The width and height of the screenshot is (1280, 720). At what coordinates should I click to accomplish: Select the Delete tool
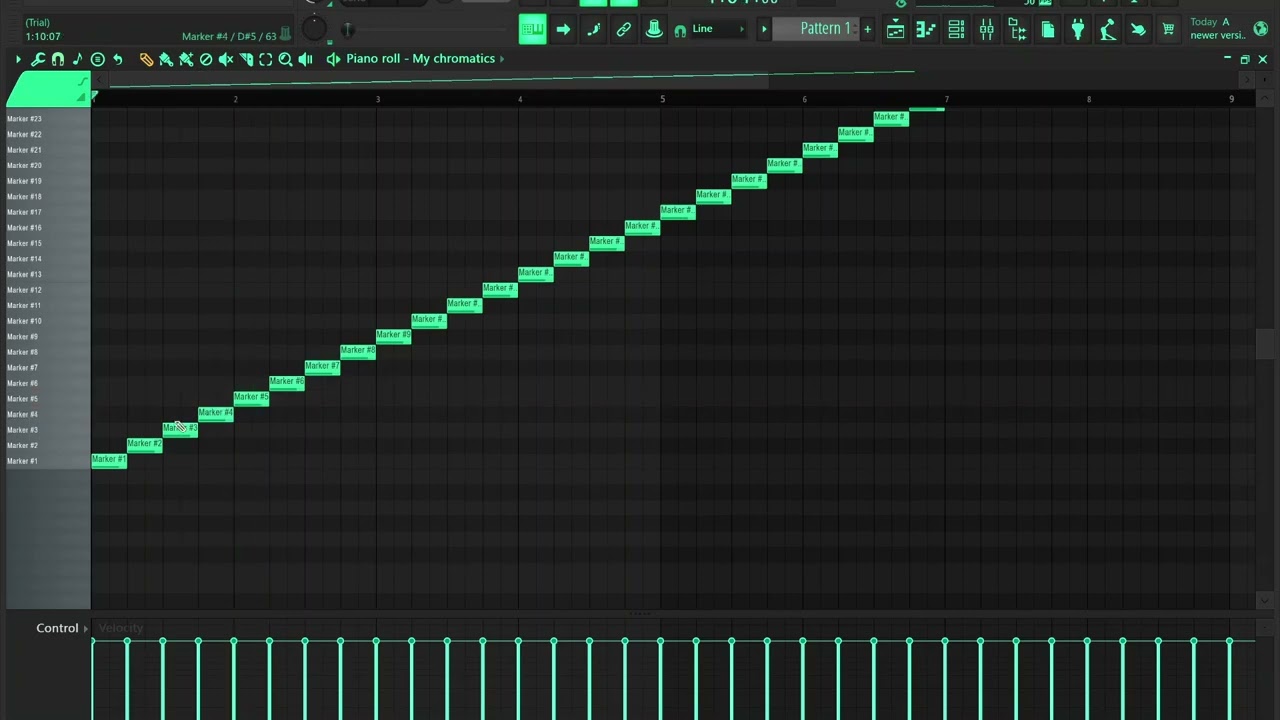pos(206,59)
